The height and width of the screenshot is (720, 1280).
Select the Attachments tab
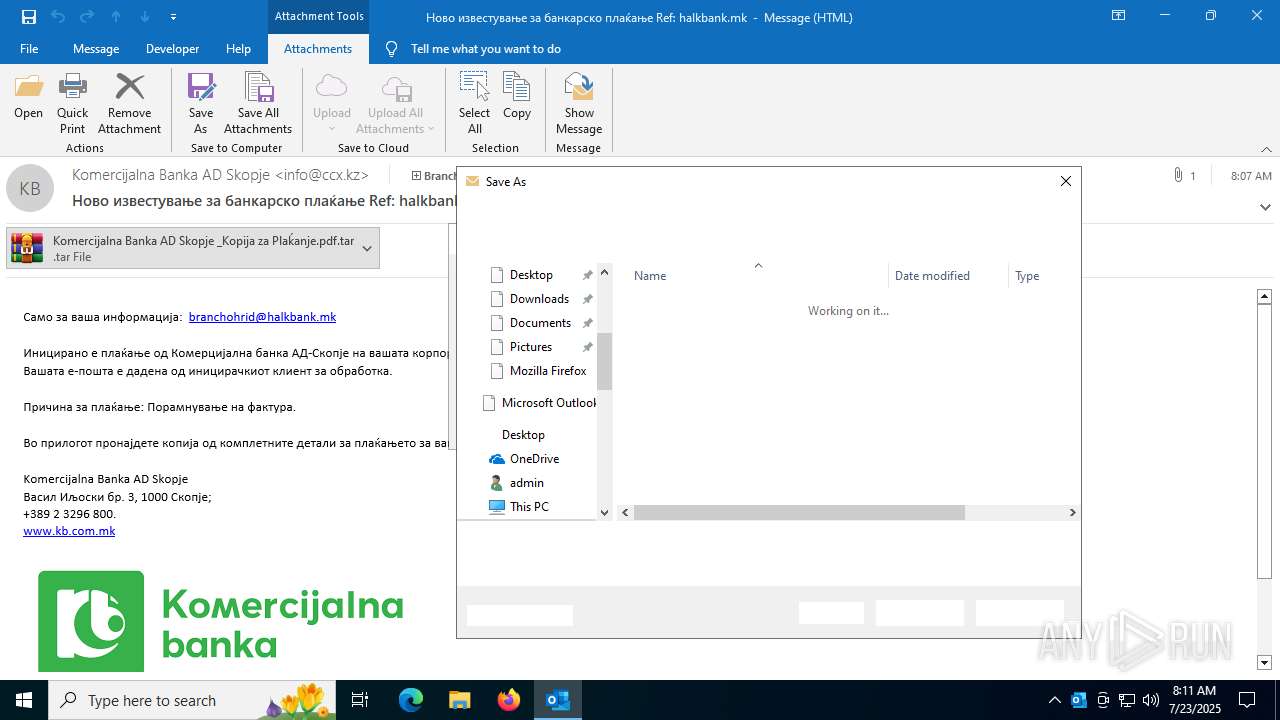[x=318, y=49]
